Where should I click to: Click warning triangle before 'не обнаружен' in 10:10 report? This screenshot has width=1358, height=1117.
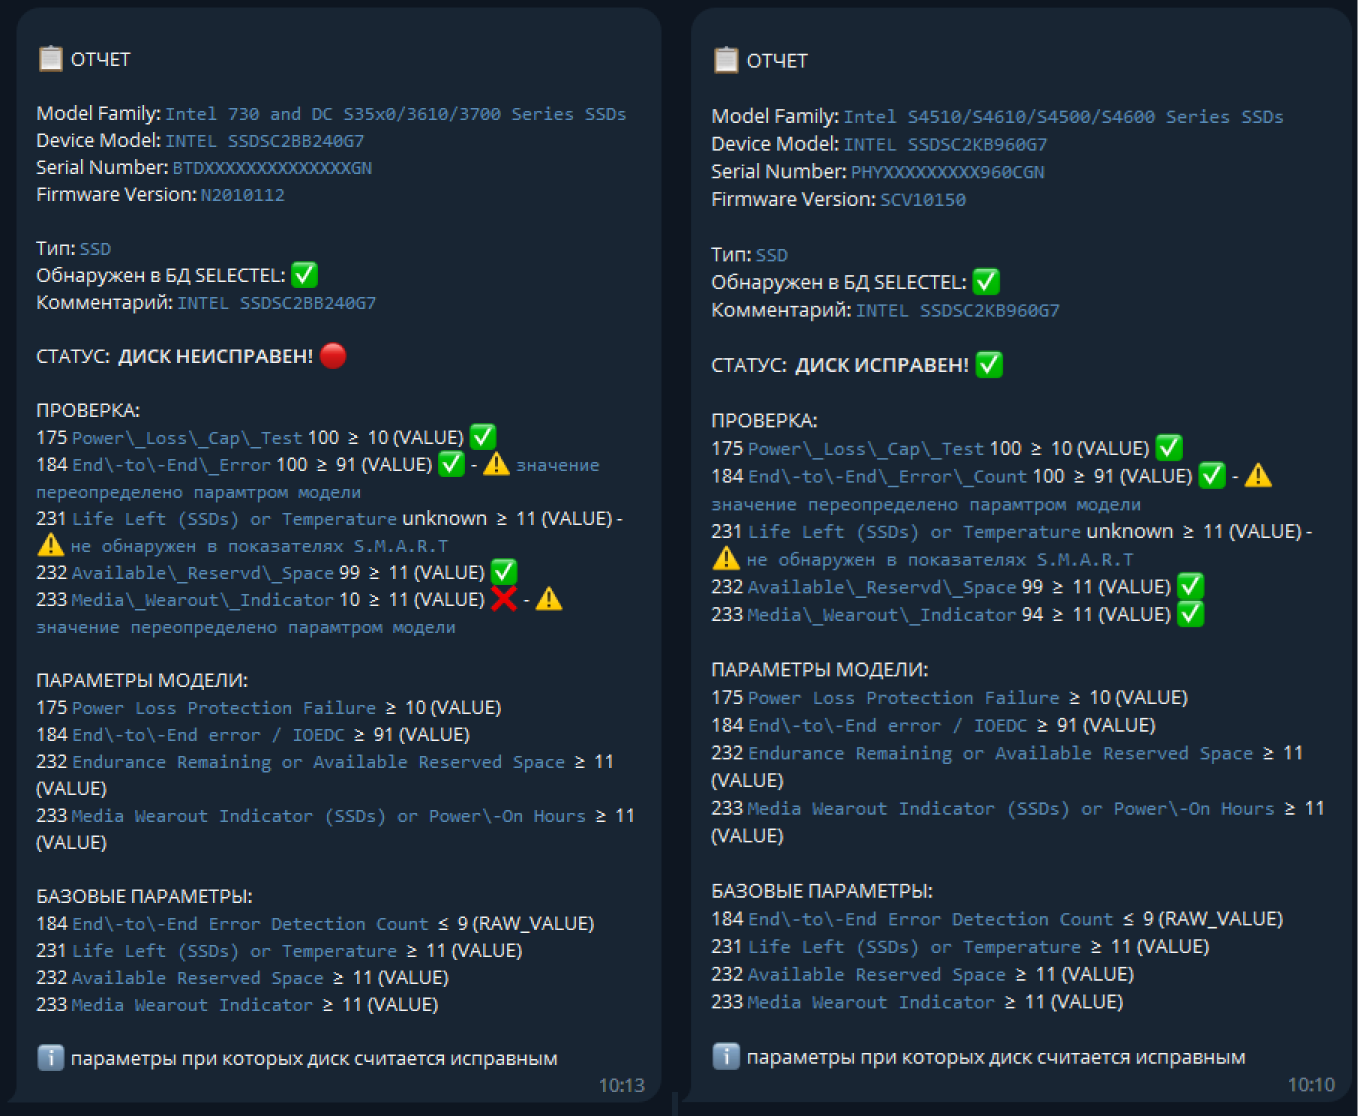(726, 559)
